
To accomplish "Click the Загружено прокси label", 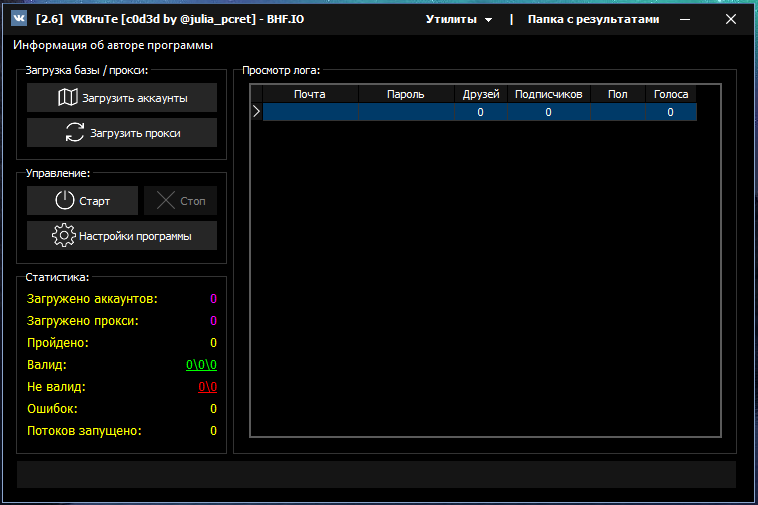I will point(83,321).
